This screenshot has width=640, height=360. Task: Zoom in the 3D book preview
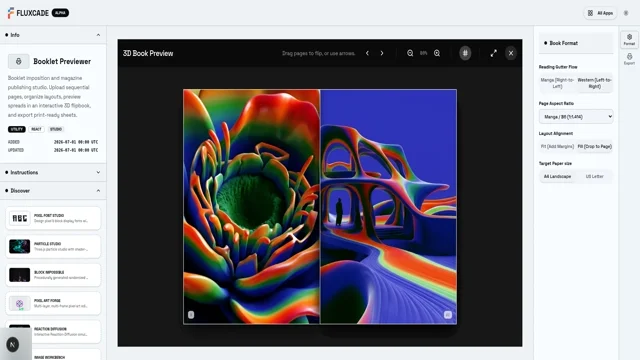[437, 53]
